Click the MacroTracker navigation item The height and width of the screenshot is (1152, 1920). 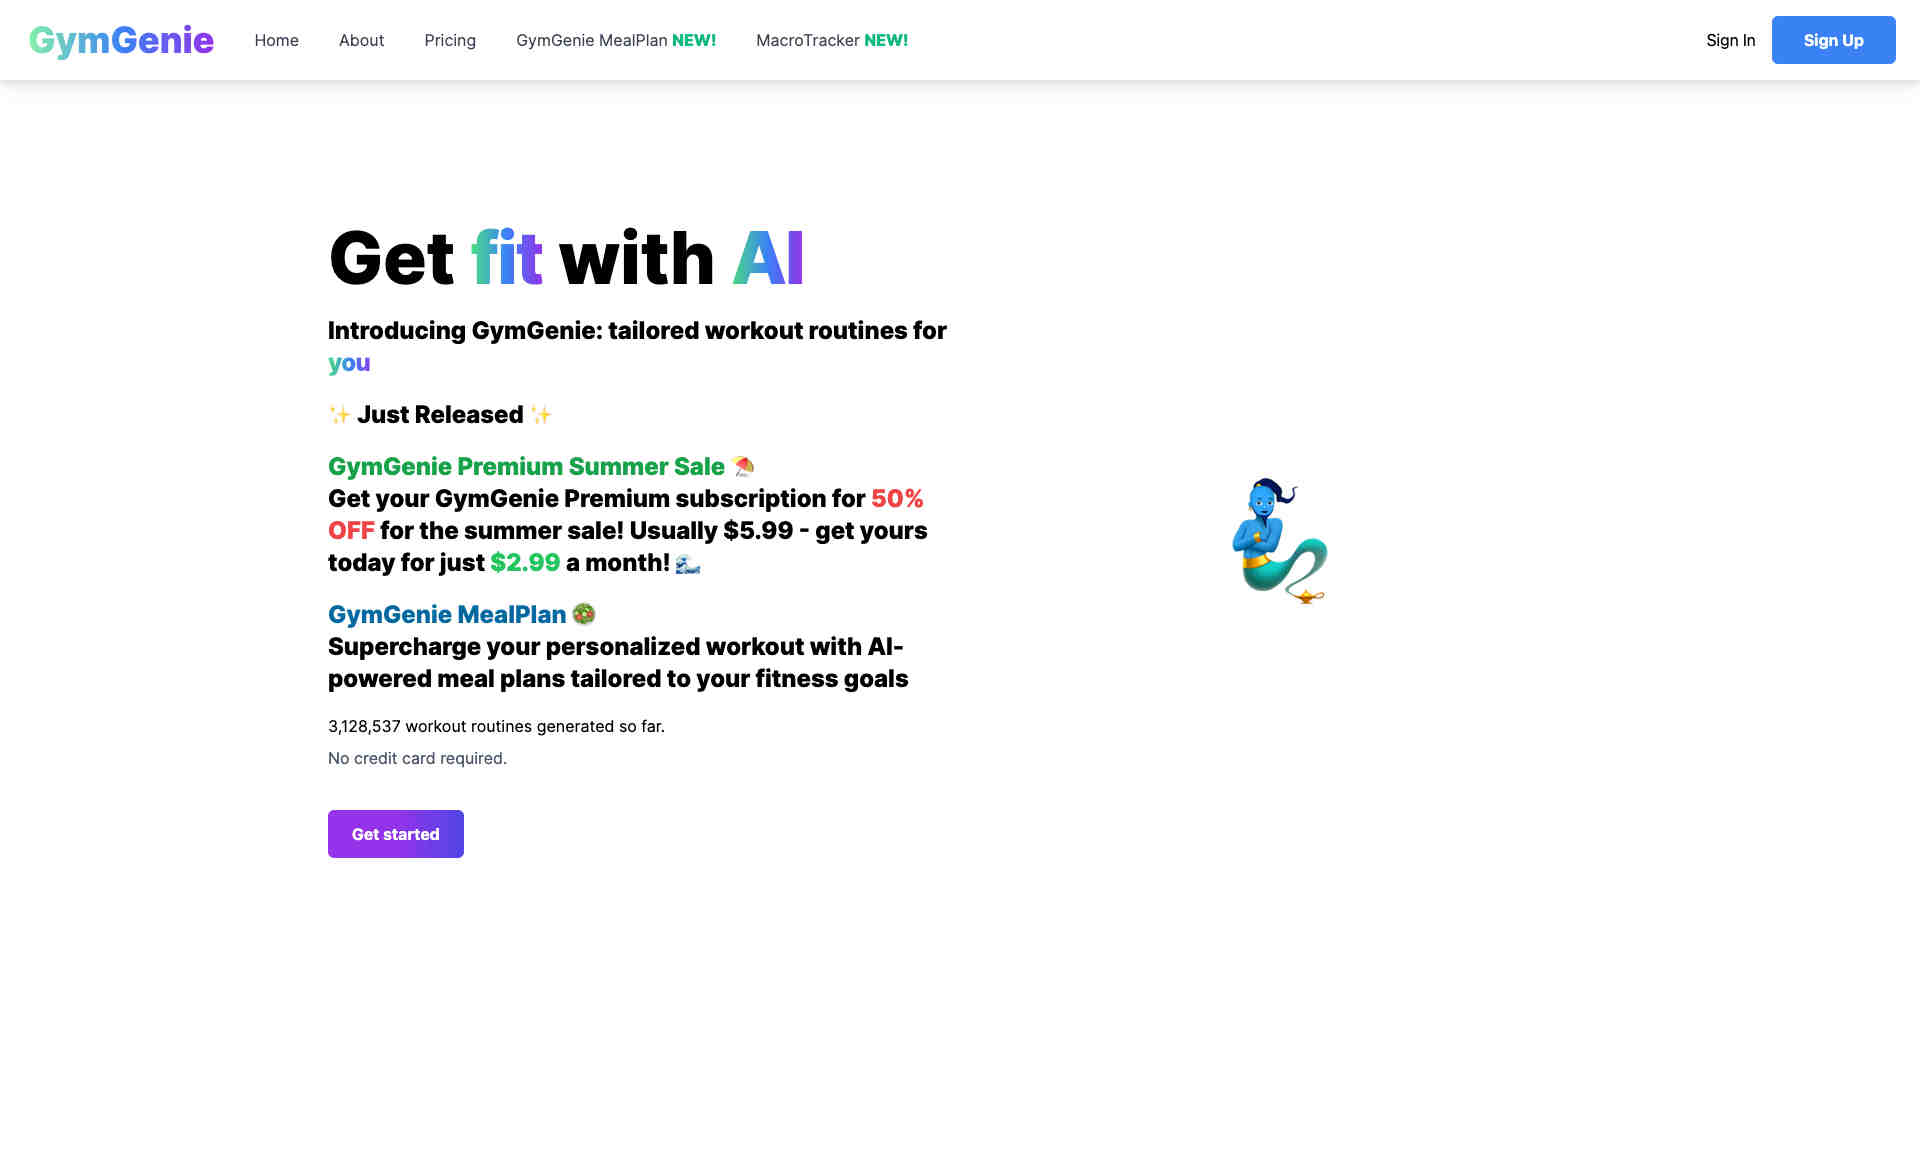831,40
